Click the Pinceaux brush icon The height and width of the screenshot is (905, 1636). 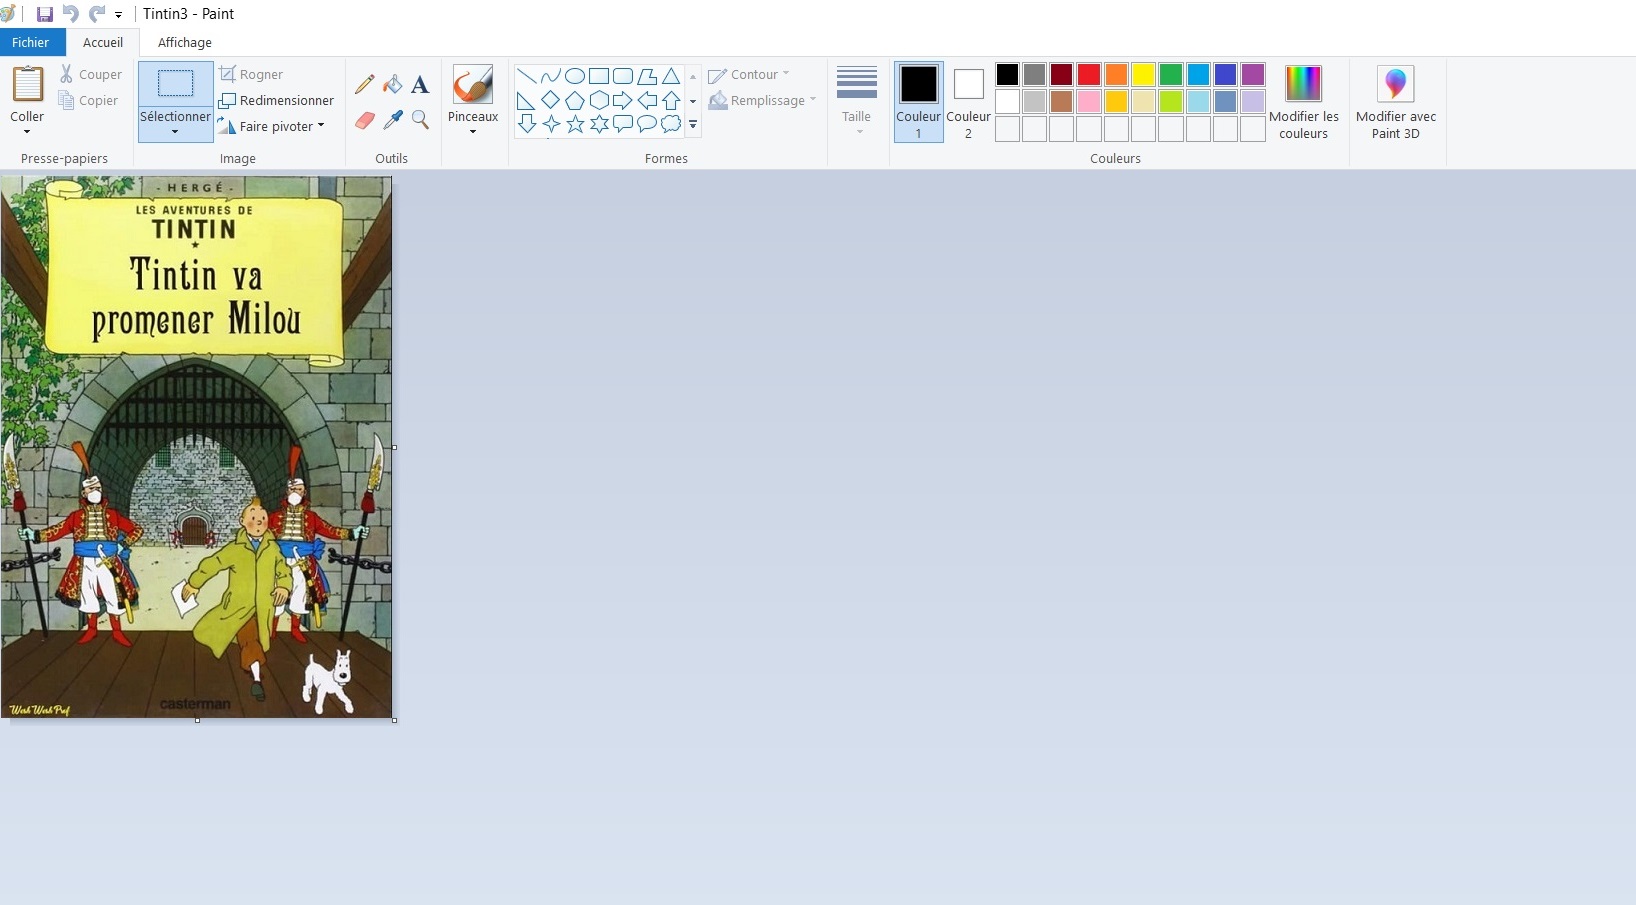pyautogui.click(x=473, y=84)
